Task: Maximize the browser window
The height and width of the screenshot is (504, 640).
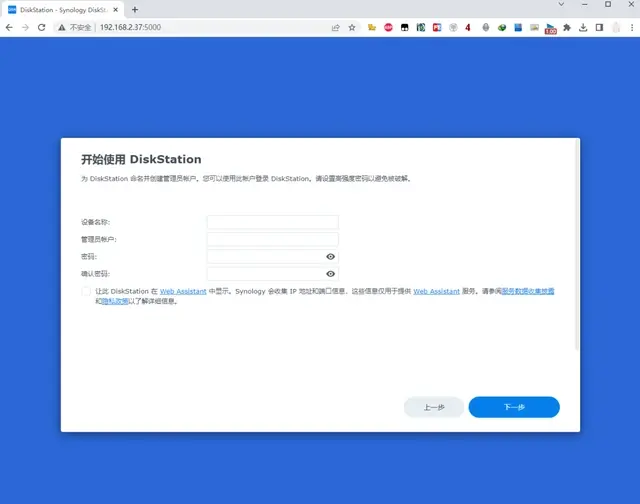Action: coord(608,4)
